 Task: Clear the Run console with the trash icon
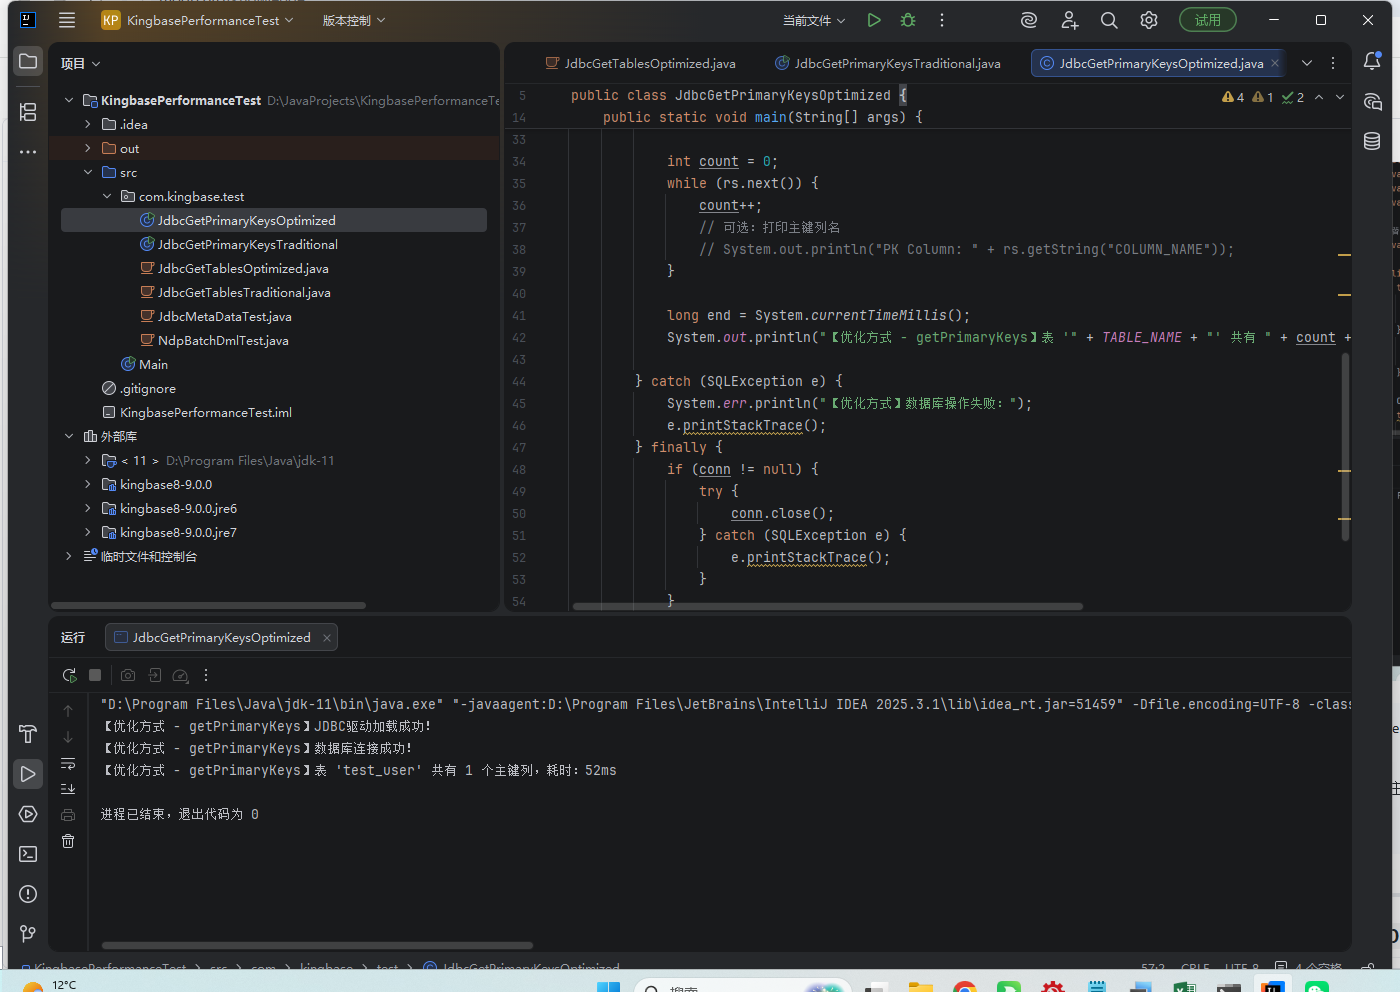[68, 841]
